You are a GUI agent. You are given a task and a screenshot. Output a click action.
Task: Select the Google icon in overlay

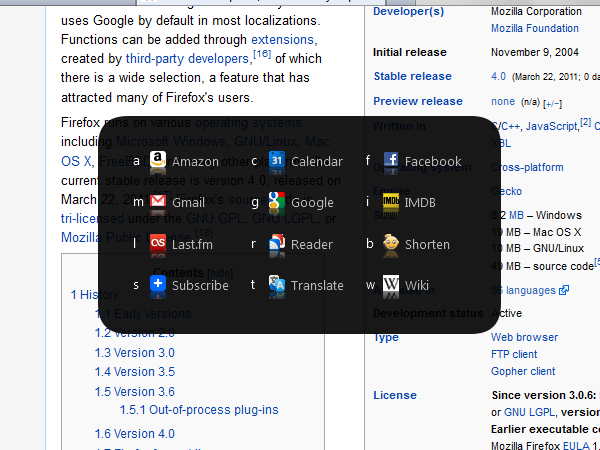click(277, 201)
